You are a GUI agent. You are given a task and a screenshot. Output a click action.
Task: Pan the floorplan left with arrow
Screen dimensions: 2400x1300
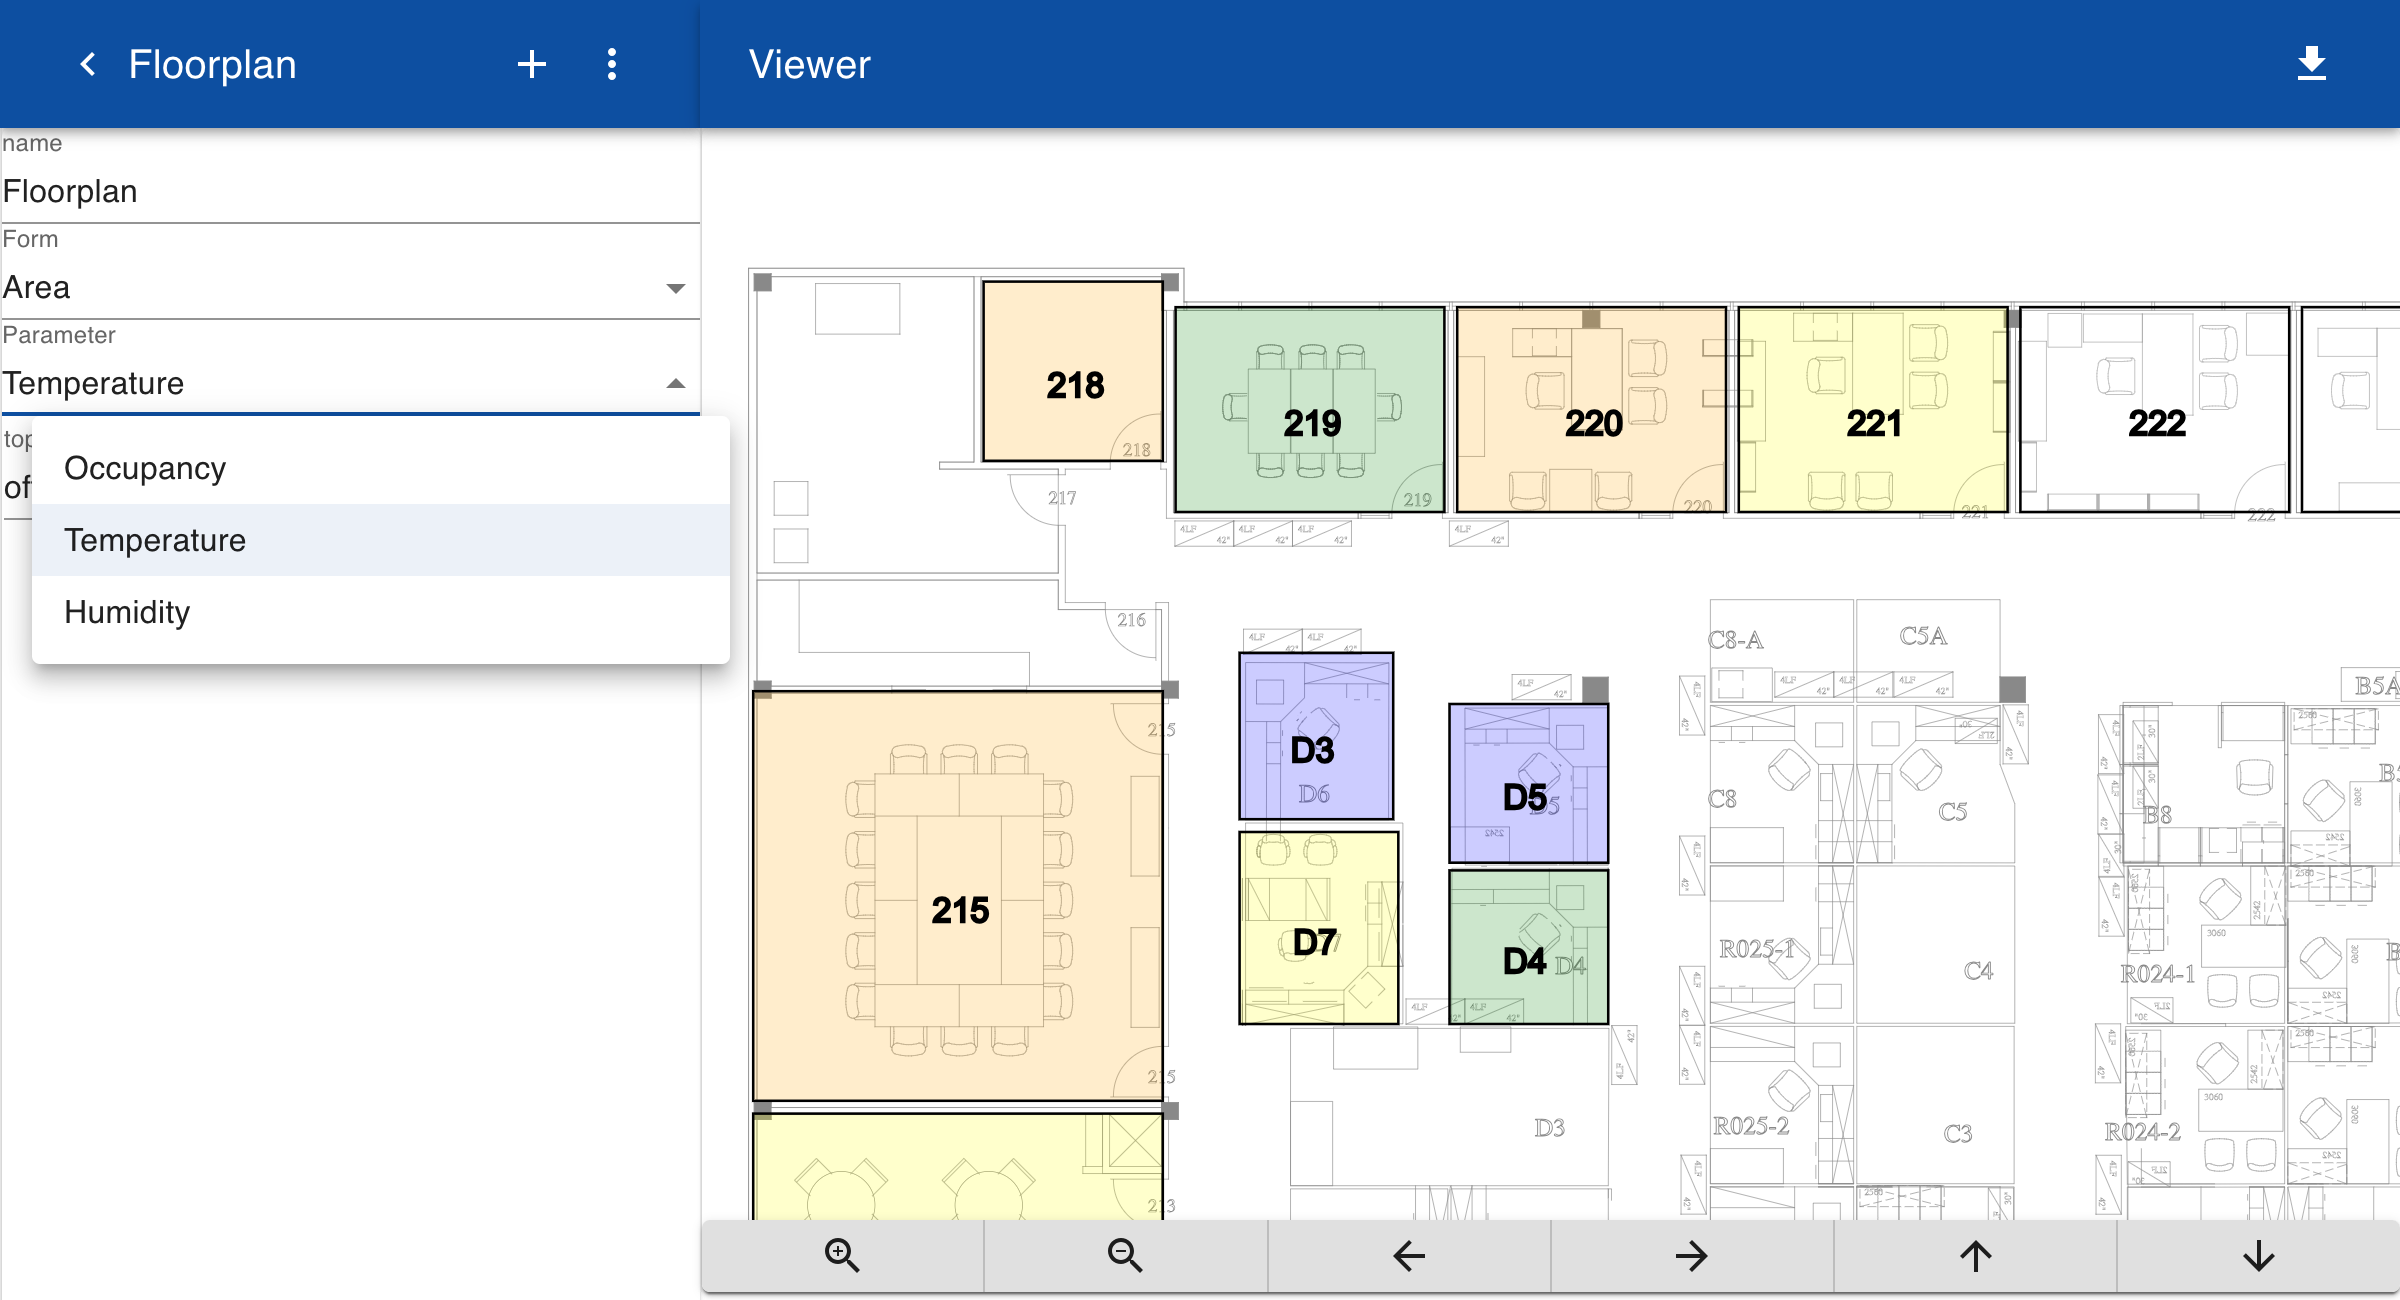pos(1408,1255)
